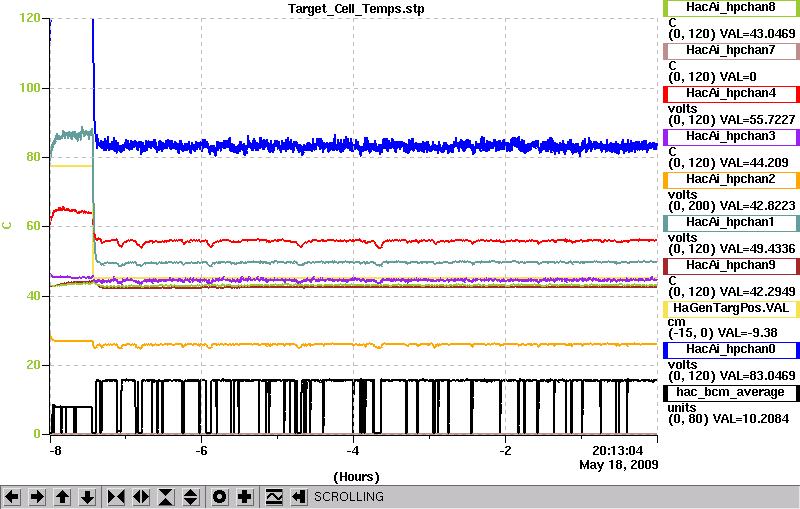The image size is (800, 509).
Task: Select the HaGenTargPos.VAL curve legend
Action: 731,309
